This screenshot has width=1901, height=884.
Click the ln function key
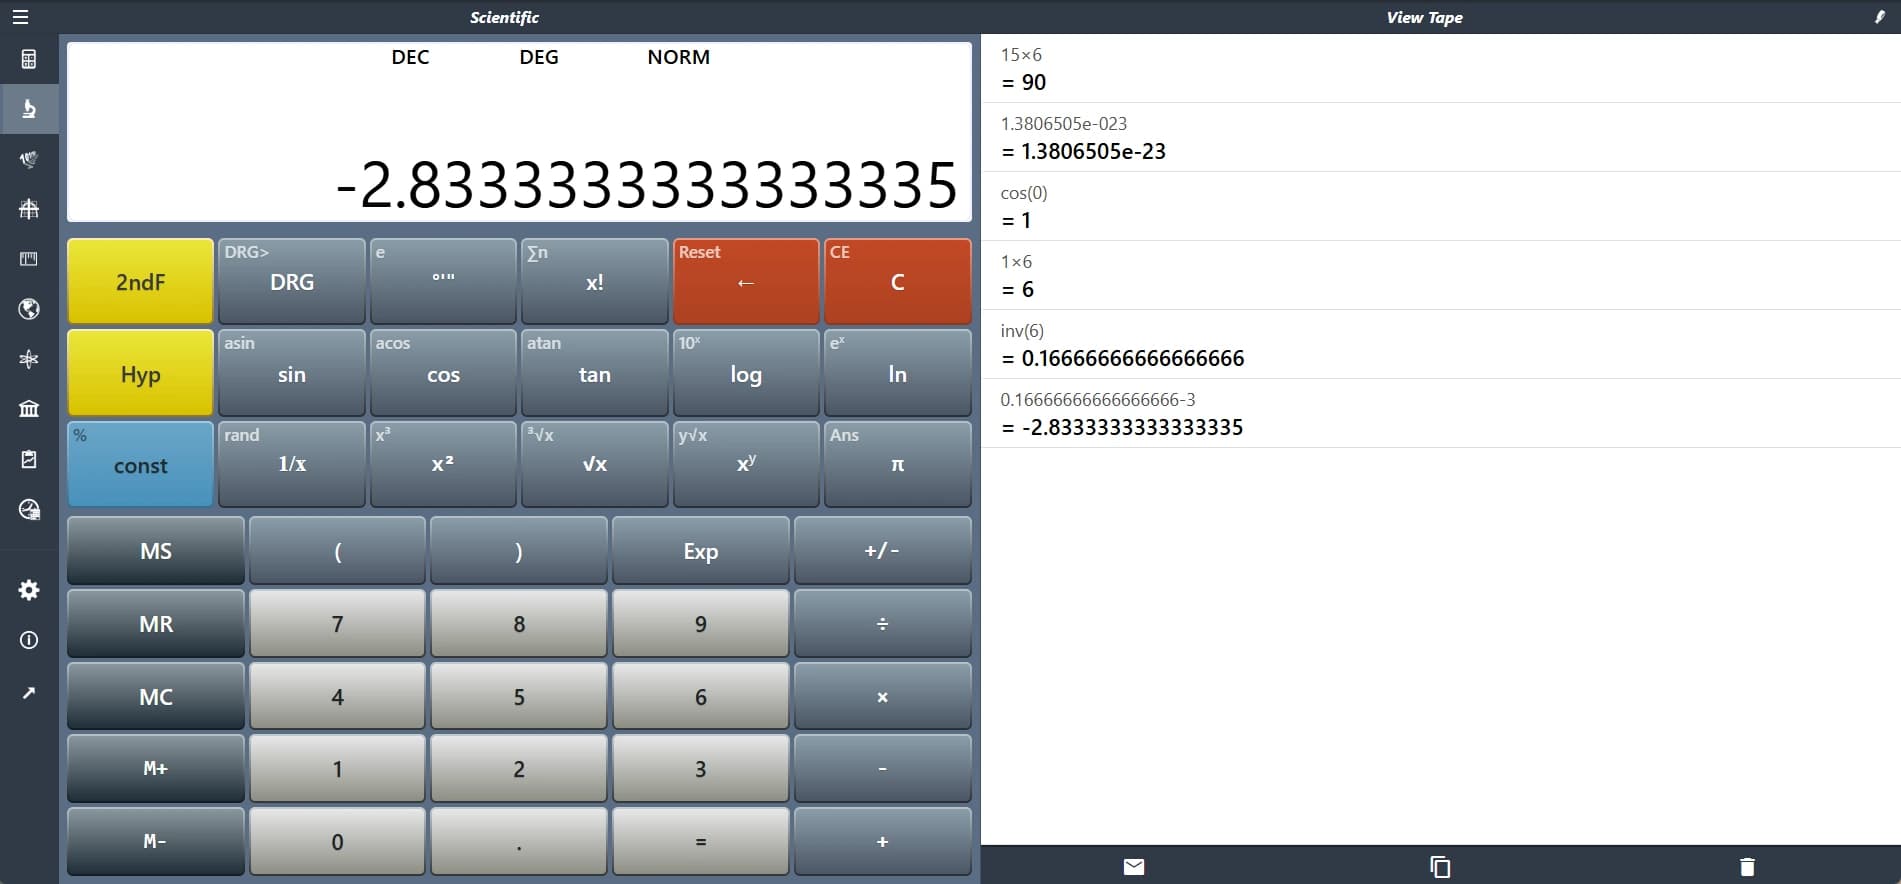coord(897,373)
